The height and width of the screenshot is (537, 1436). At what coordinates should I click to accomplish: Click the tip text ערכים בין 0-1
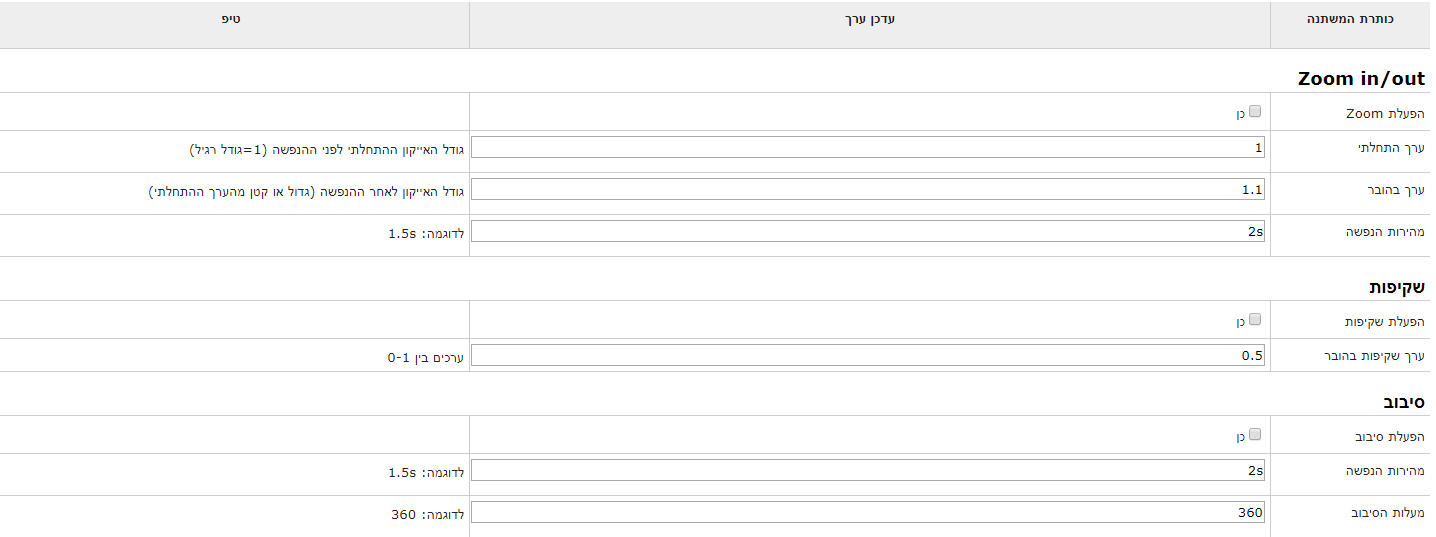coord(426,356)
